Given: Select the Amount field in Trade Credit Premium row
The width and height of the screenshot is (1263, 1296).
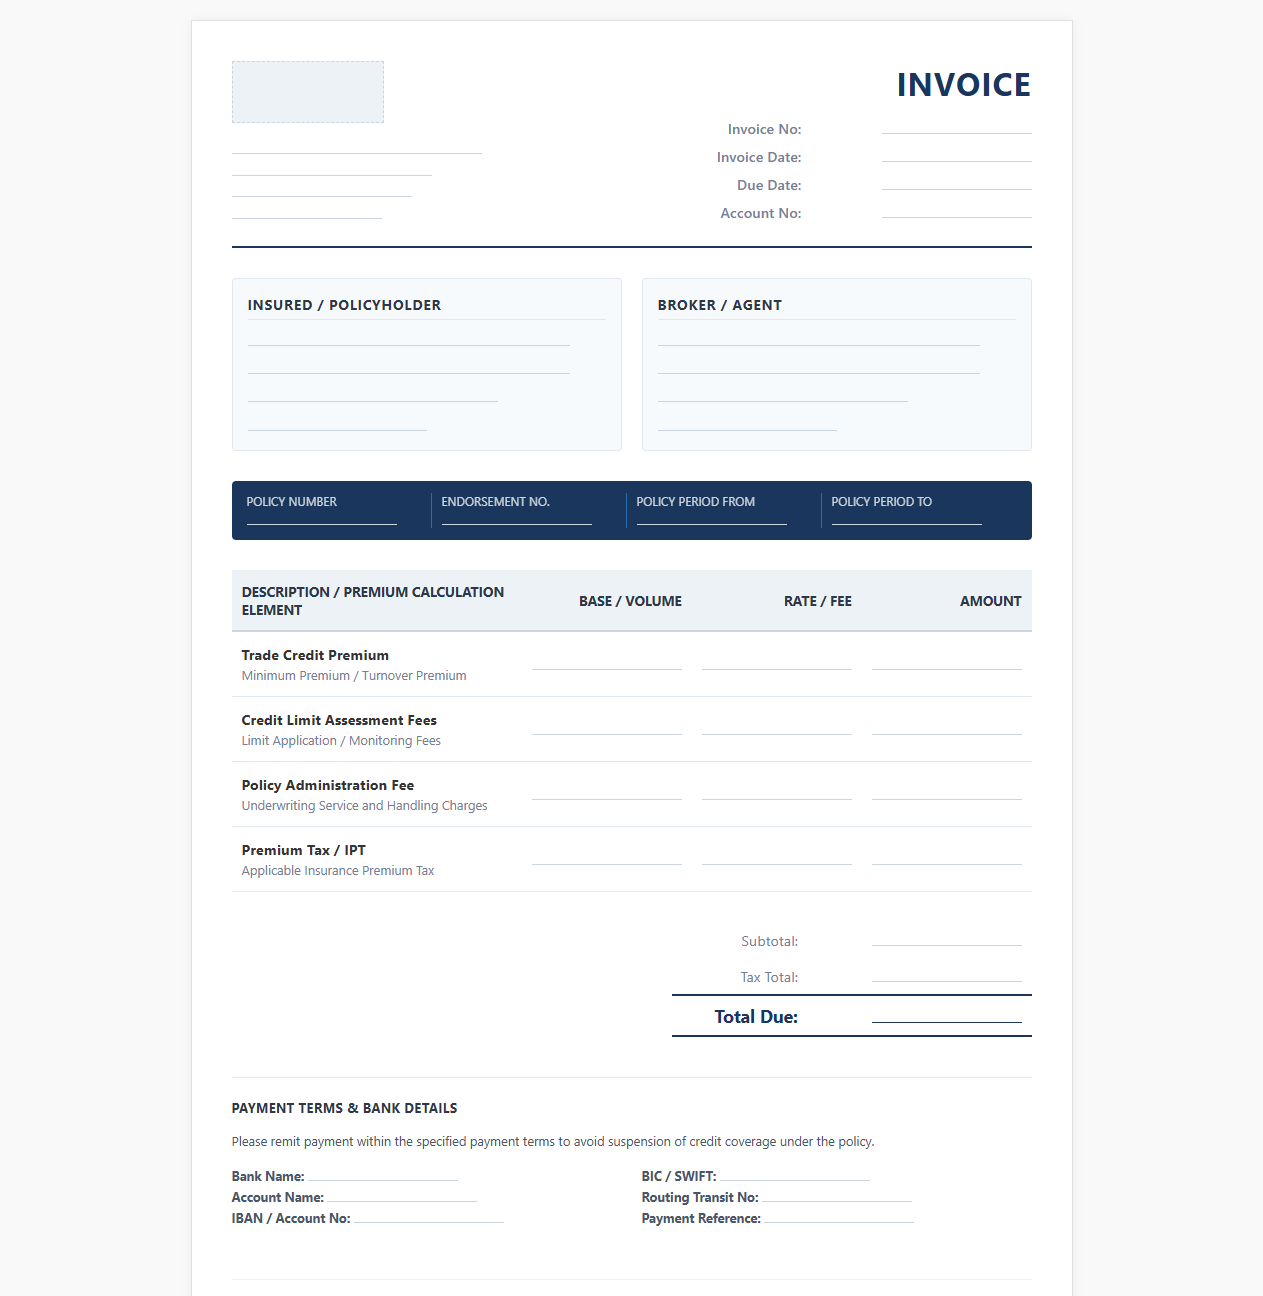Looking at the screenshot, I should (947, 662).
